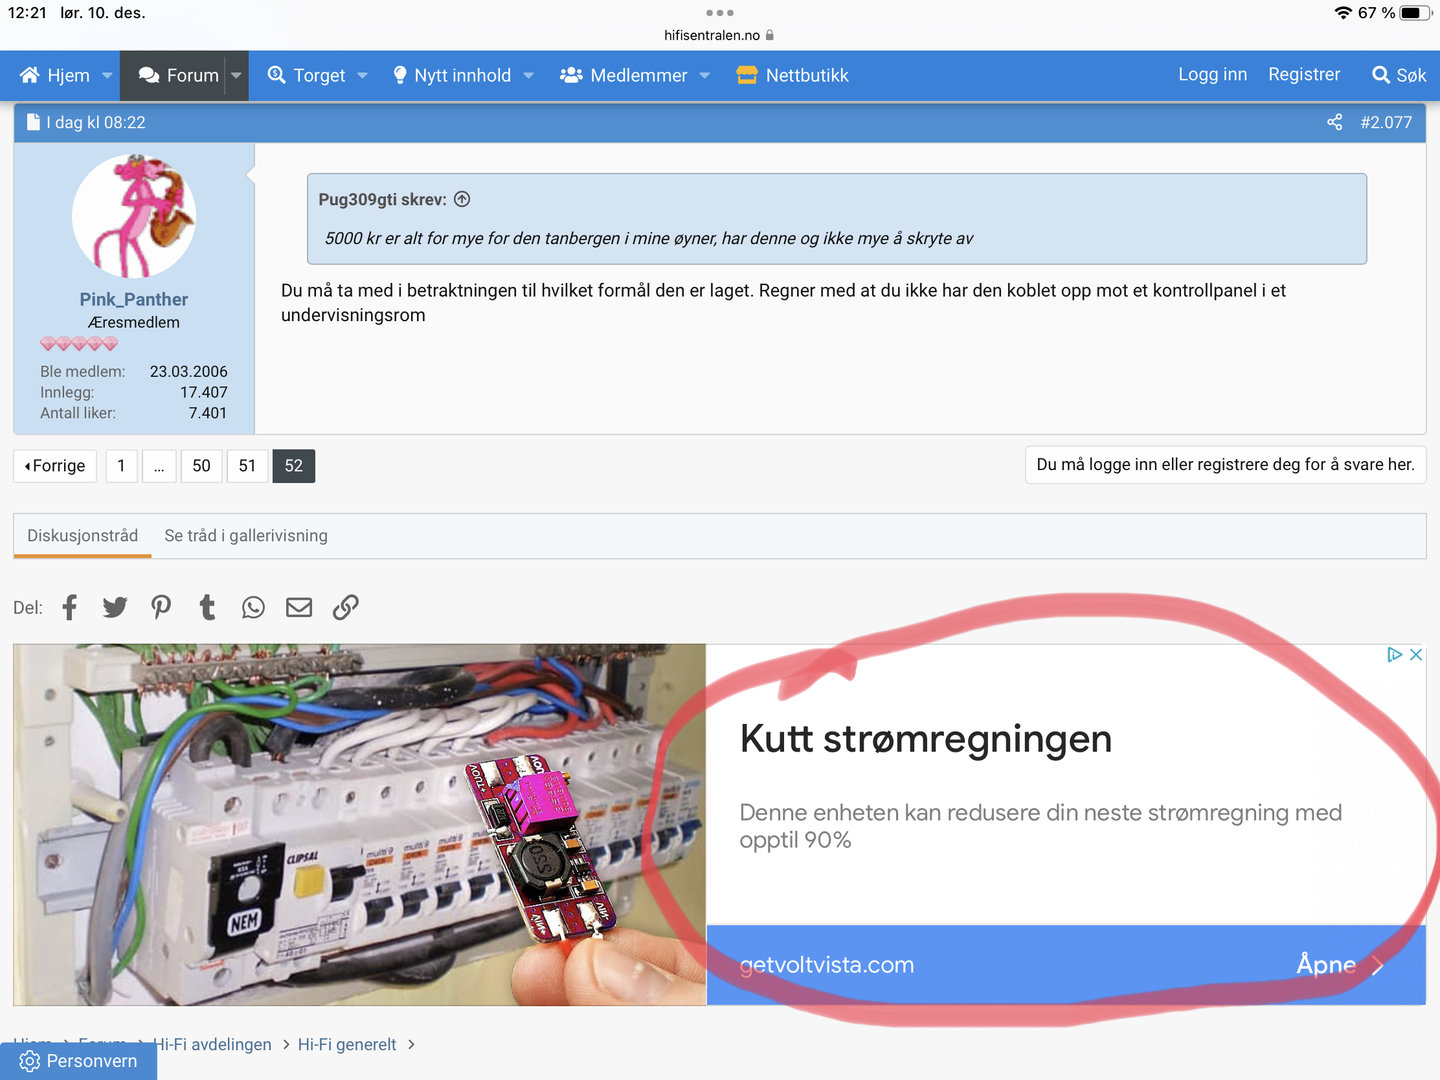The width and height of the screenshot is (1440, 1080).
Task: Switch to Se tråd i gallerivisning tab
Action: pyautogui.click(x=246, y=536)
